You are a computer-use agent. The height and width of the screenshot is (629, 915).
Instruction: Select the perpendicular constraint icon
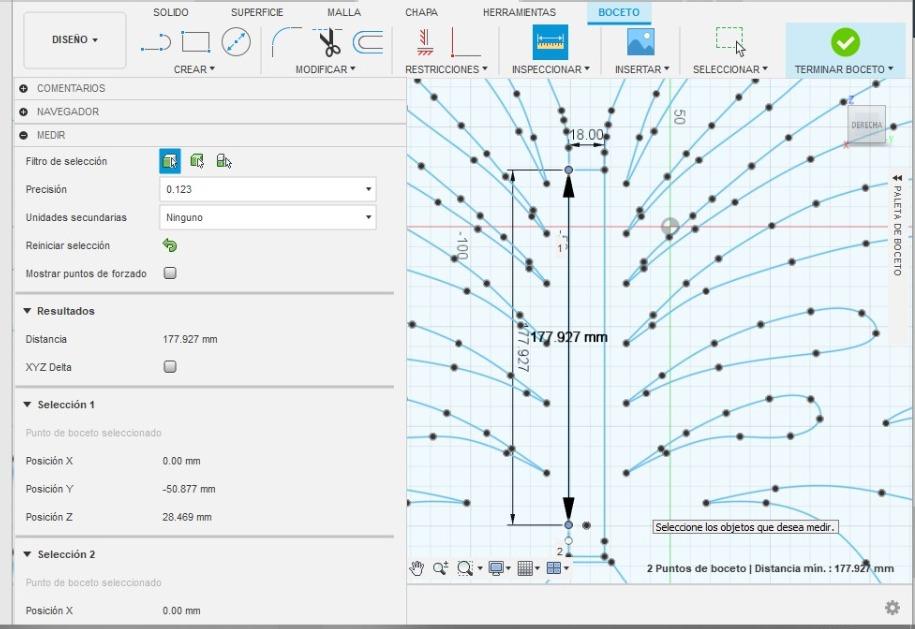pyautogui.click(x=465, y=42)
